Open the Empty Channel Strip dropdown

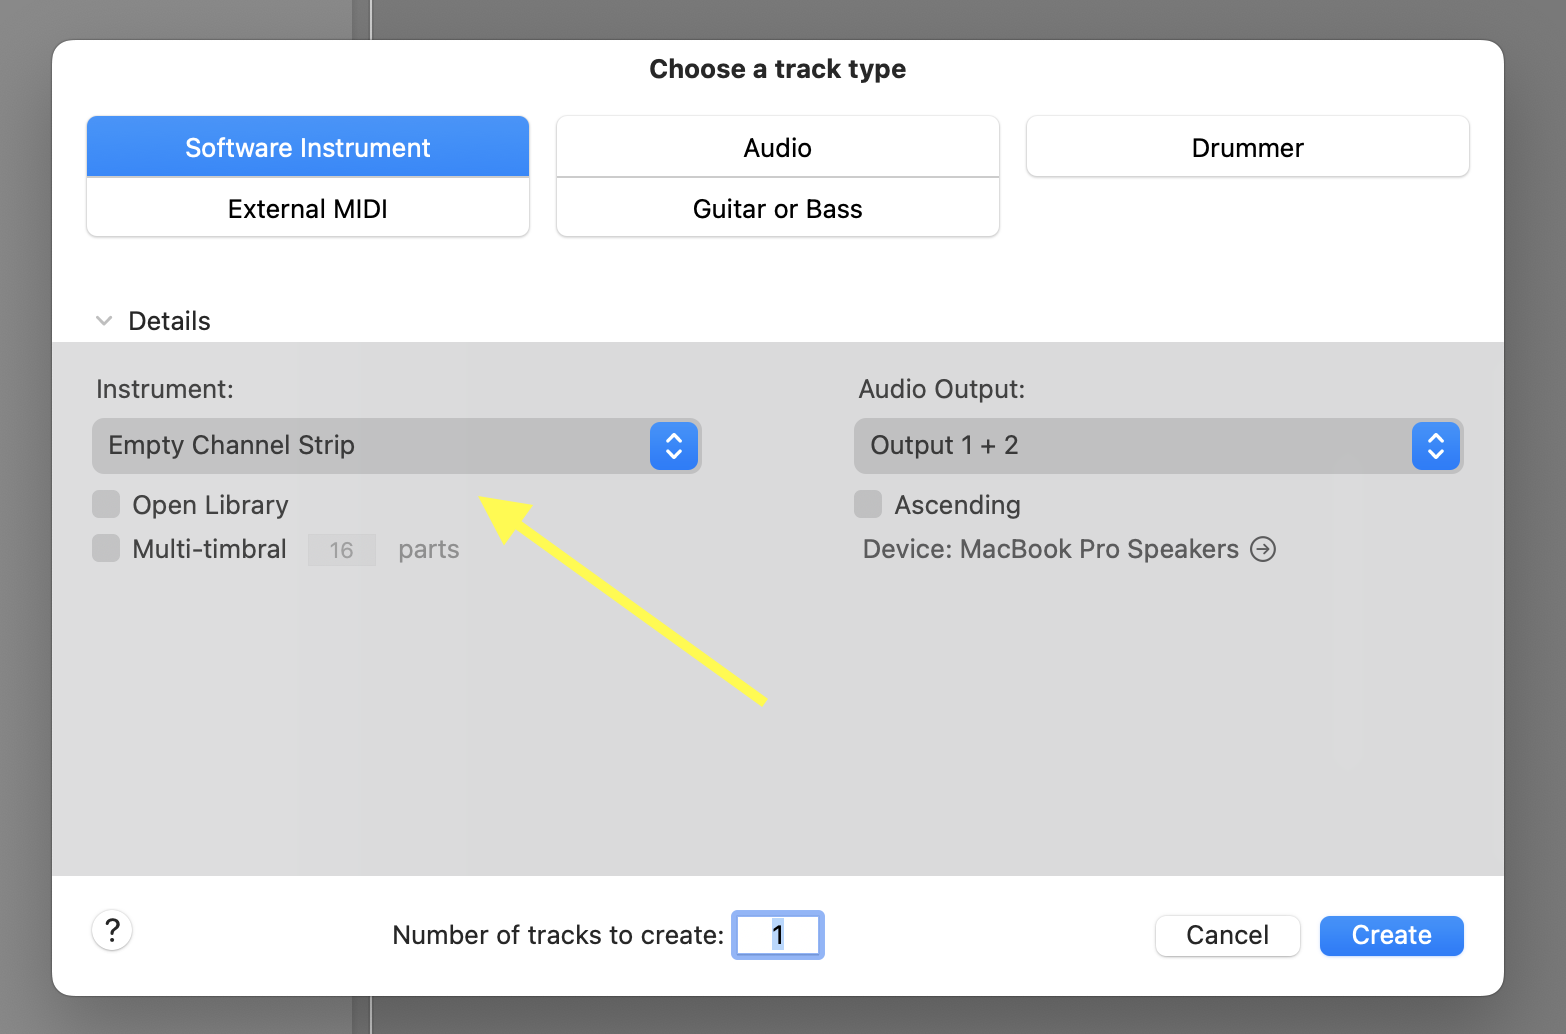[x=370, y=446]
